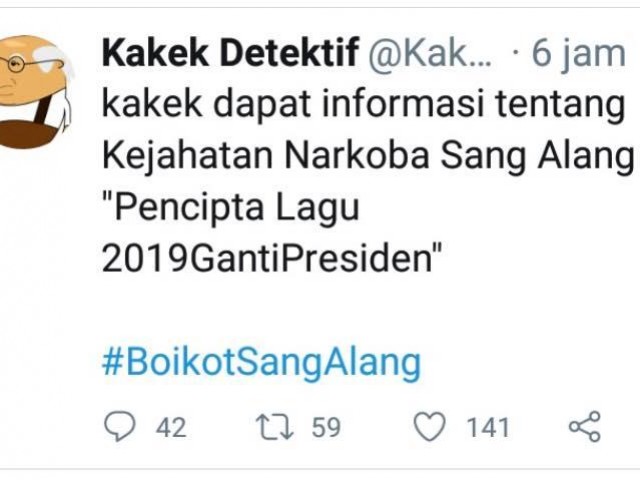Click the Kakek Detektif display name
The height and width of the screenshot is (480, 640).
[x=230, y=54]
